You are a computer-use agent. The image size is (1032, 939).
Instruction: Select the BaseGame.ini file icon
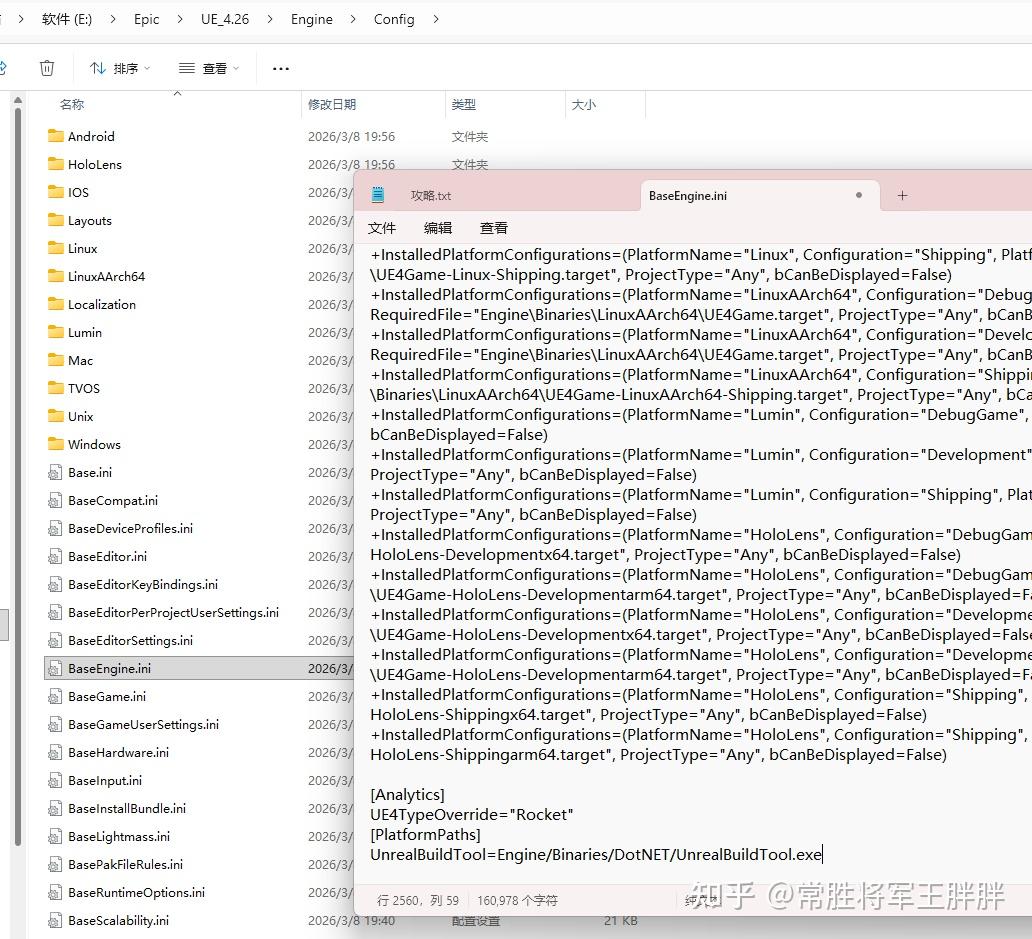(x=55, y=697)
